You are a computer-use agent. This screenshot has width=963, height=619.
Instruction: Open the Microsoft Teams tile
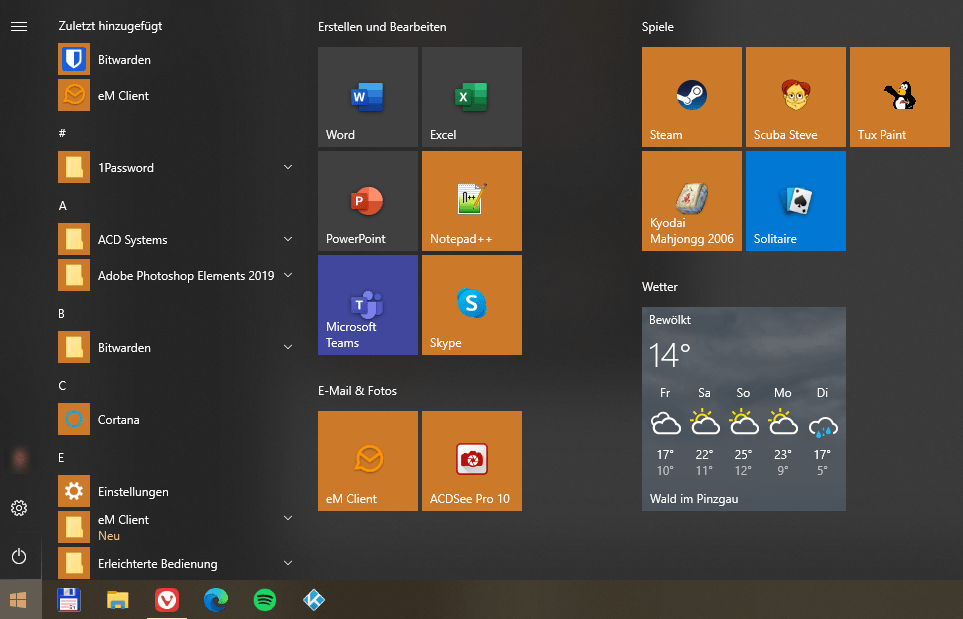(x=368, y=305)
